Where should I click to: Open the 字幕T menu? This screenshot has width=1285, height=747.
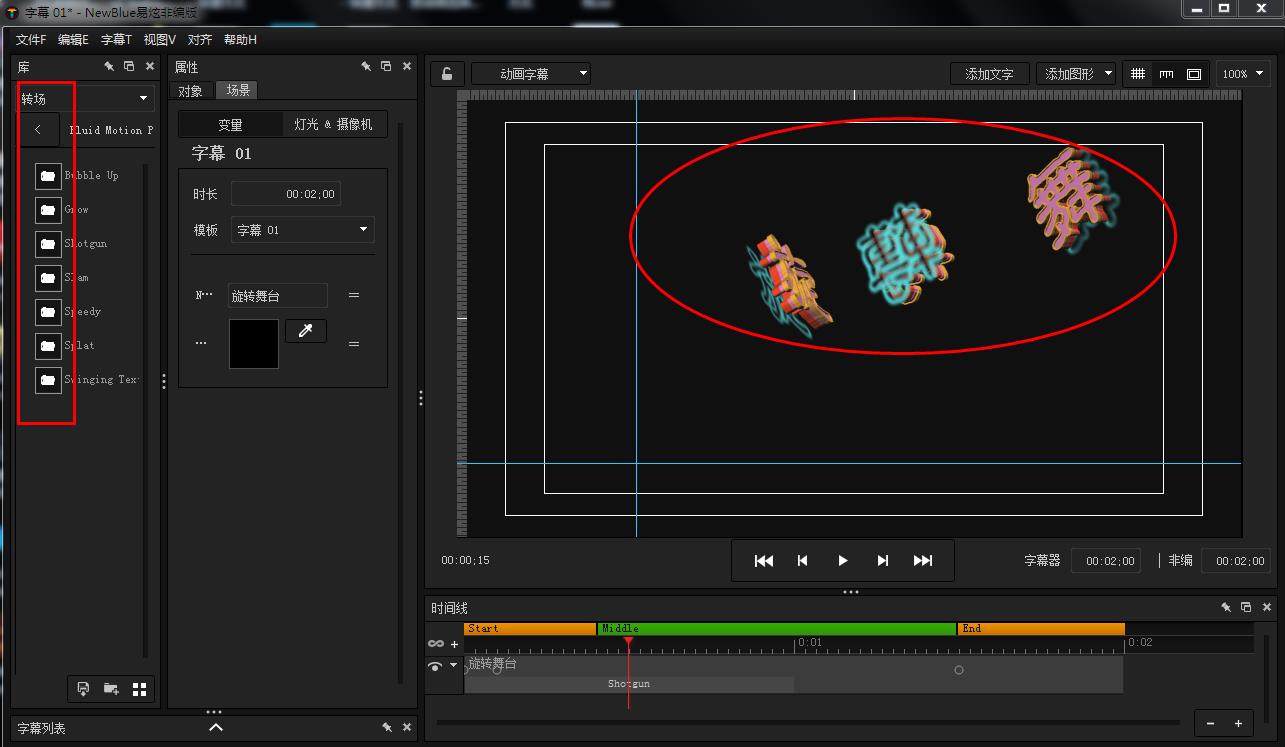coord(116,40)
